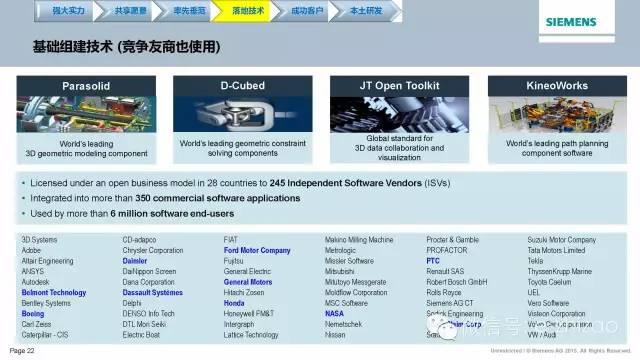Click the Belmont Technology link
Viewport: 640px width, 360px height.
54,293
